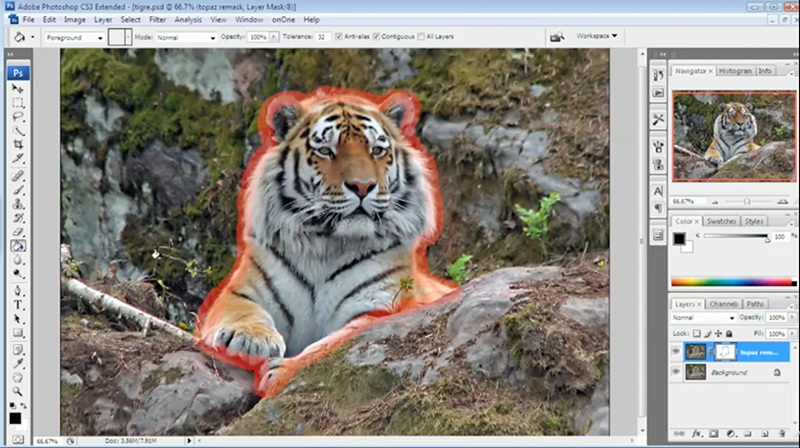Select the Background layer

tap(740, 372)
